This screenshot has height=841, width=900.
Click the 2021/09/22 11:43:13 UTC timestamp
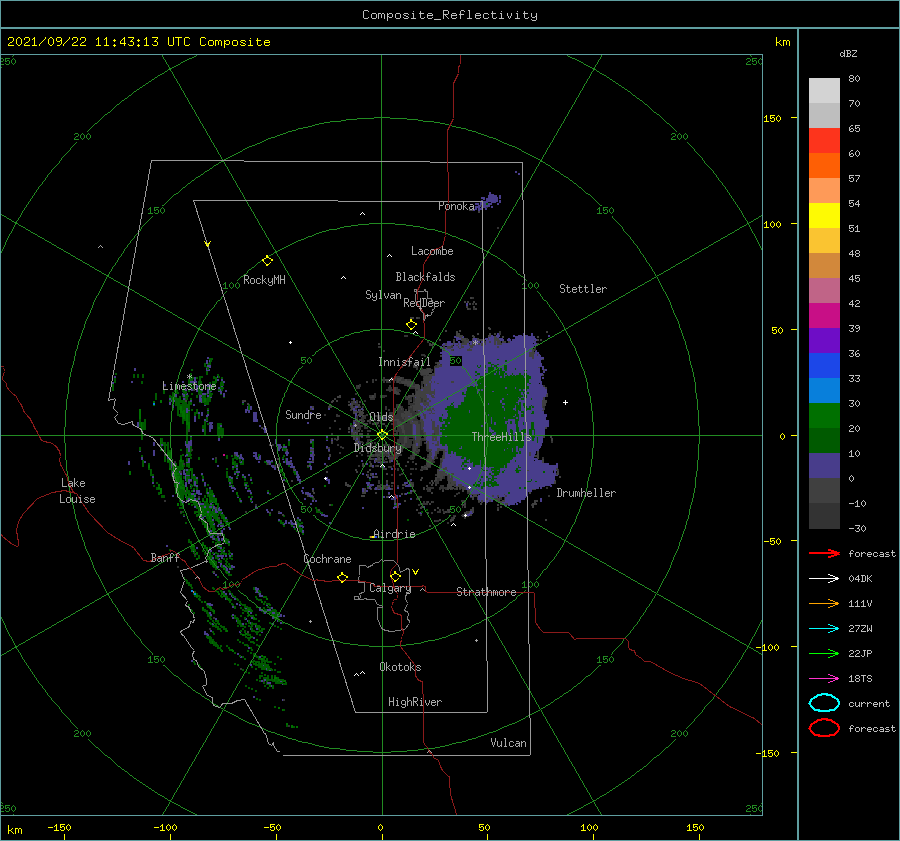tap(139, 42)
